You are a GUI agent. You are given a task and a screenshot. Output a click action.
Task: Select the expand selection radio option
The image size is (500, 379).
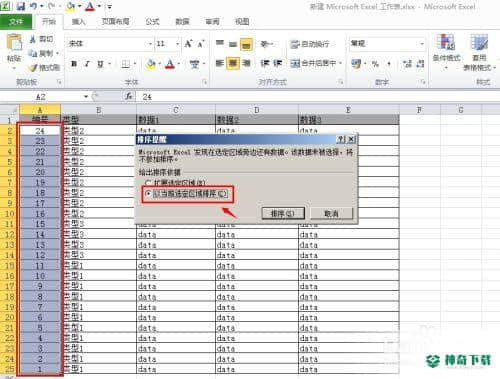pos(149,183)
